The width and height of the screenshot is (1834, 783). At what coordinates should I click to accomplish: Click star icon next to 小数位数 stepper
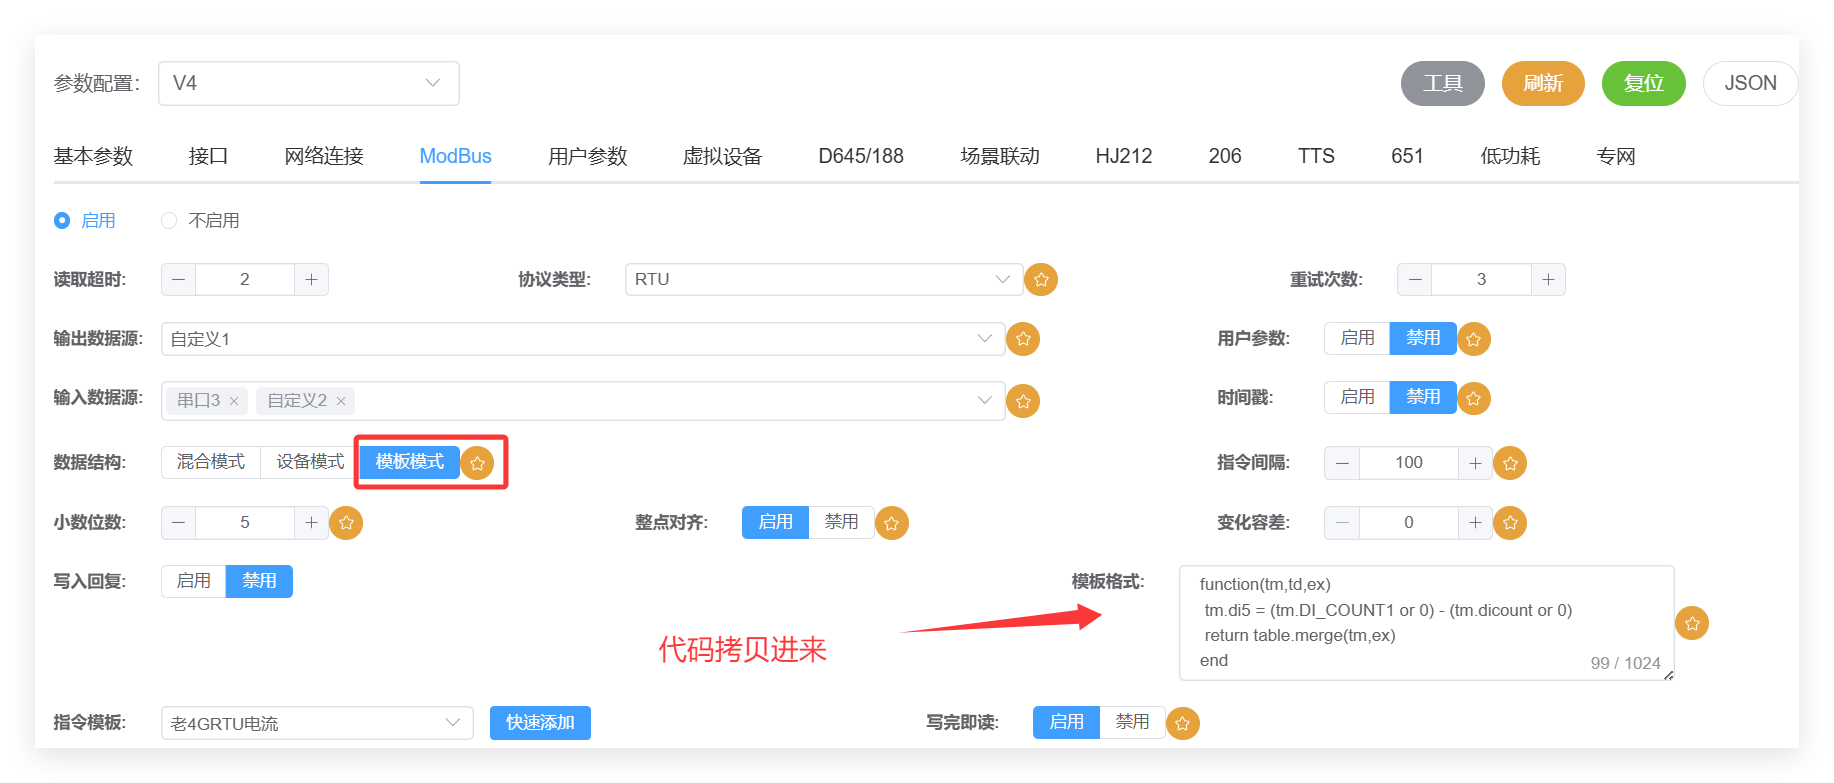tap(346, 522)
